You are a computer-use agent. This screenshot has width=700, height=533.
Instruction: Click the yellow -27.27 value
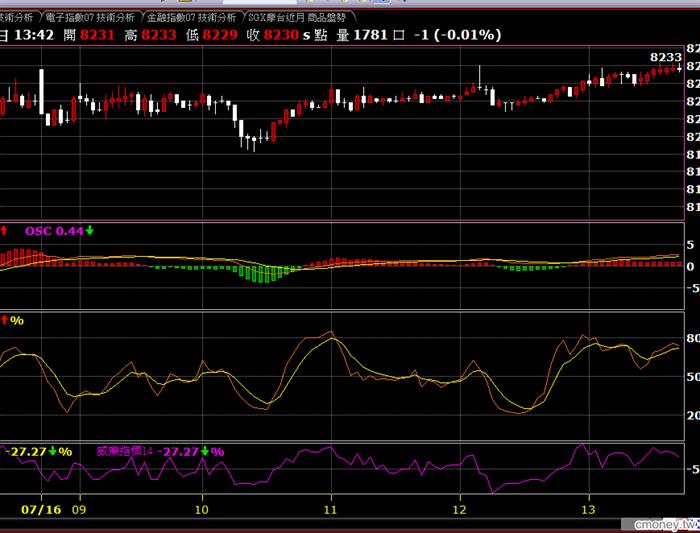tap(28, 452)
